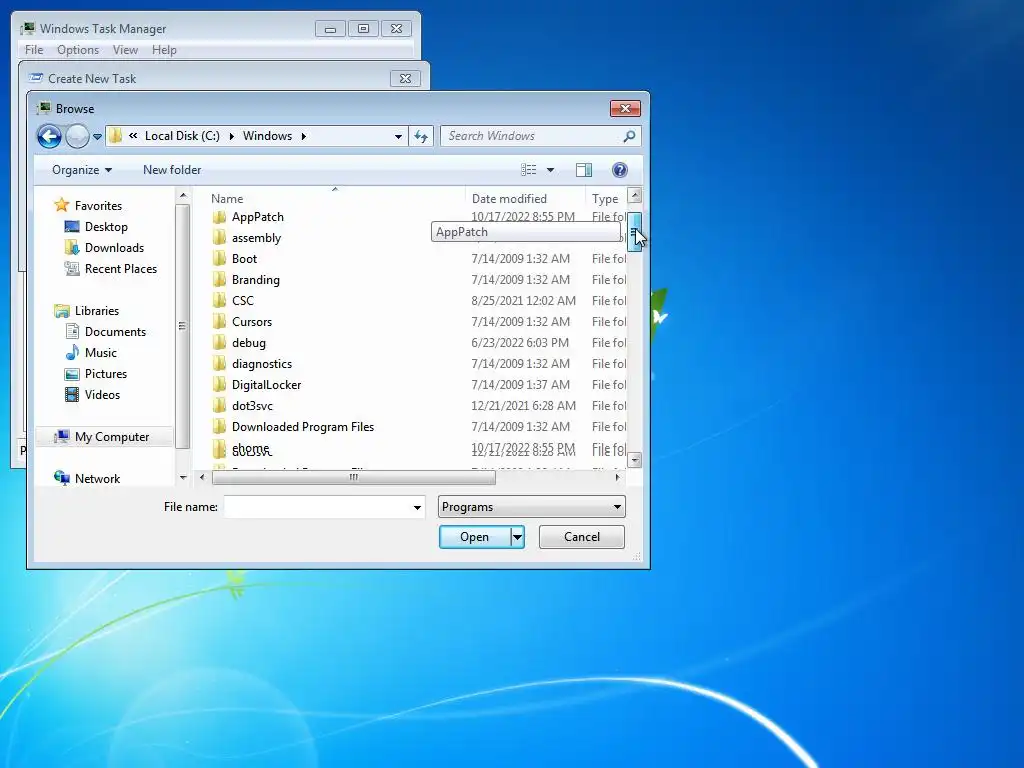Viewport: 1024px width, 768px height.
Task: Open the Organize menu
Action: [x=82, y=170]
